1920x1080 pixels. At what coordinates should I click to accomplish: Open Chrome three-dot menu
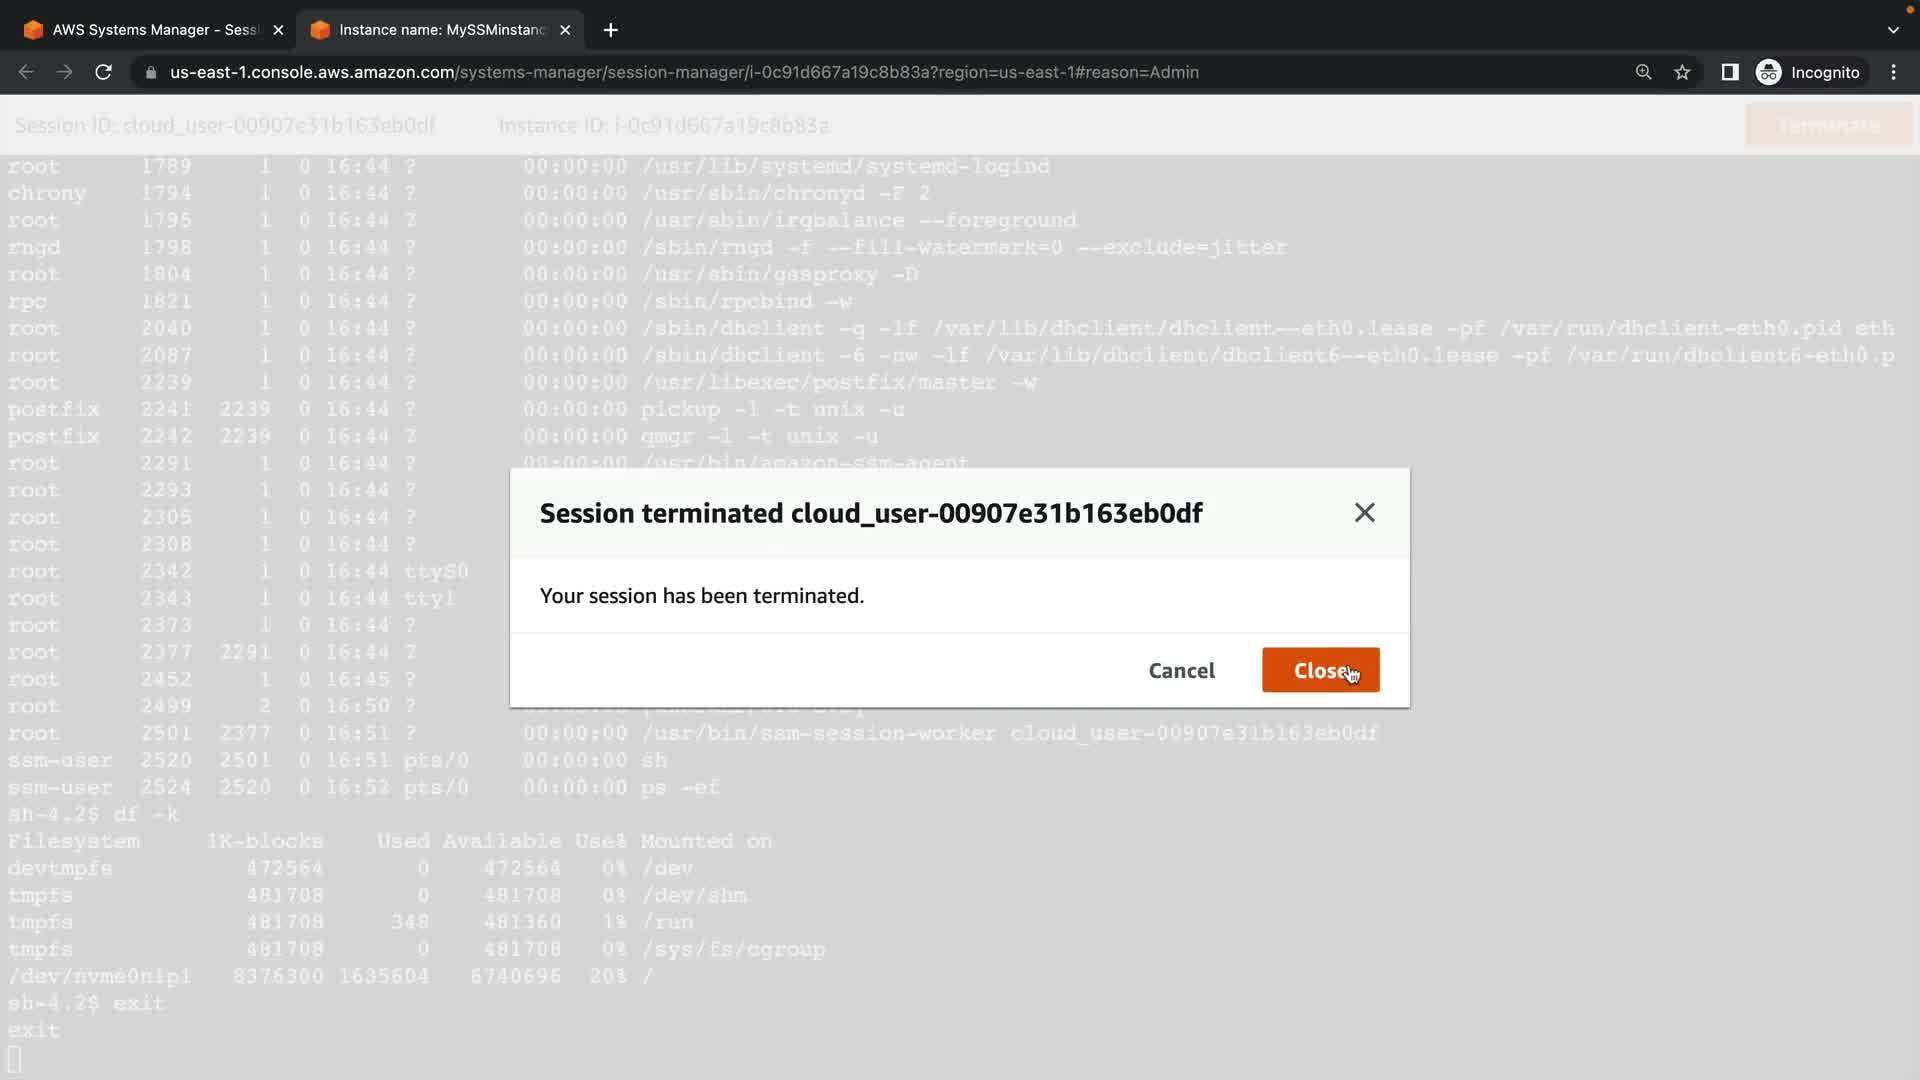pos(1893,72)
